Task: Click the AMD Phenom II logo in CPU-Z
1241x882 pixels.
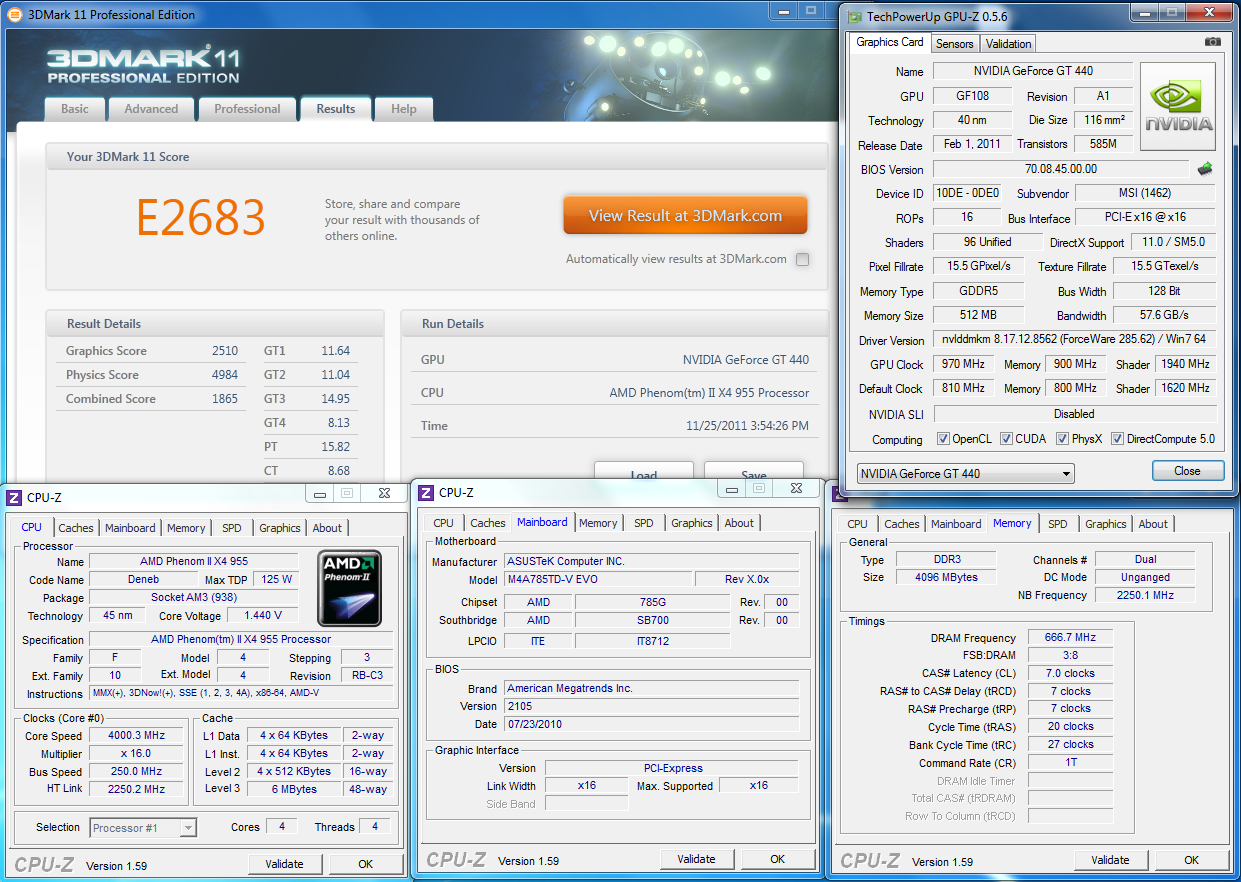Action: [x=350, y=587]
